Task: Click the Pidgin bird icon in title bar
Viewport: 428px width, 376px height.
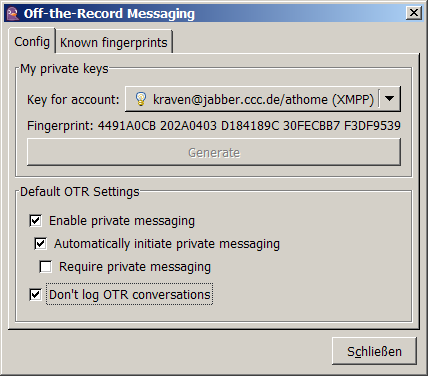Action: [x=13, y=14]
